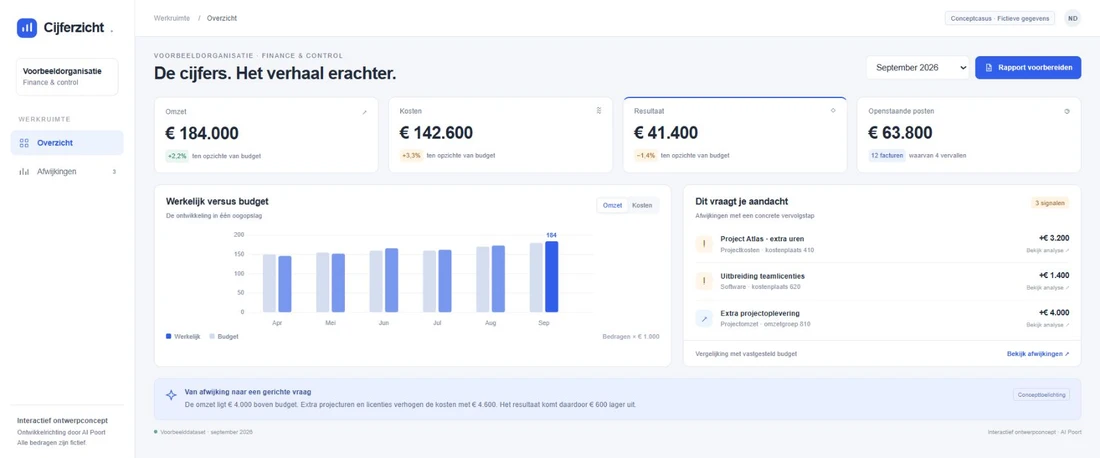
Task: Open the Overzicht sidebar item
Action: 67,142
